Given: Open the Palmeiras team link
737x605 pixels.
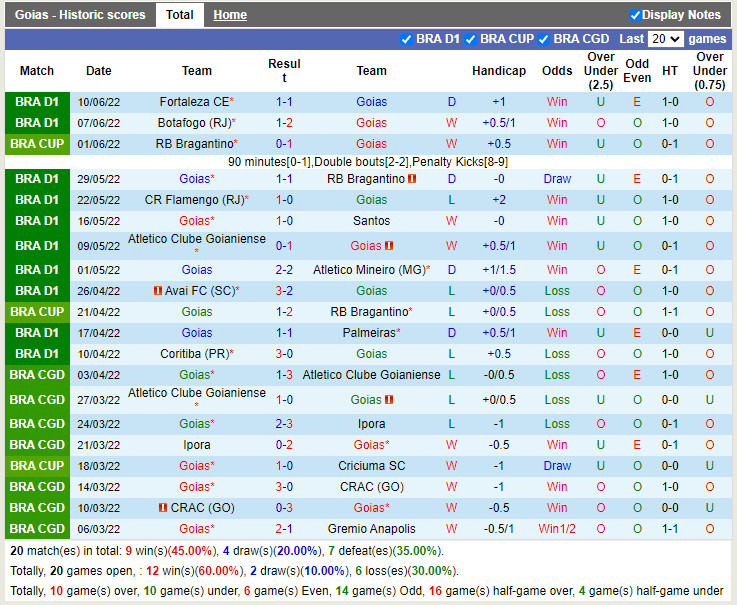Looking at the screenshot, I should coord(369,333).
